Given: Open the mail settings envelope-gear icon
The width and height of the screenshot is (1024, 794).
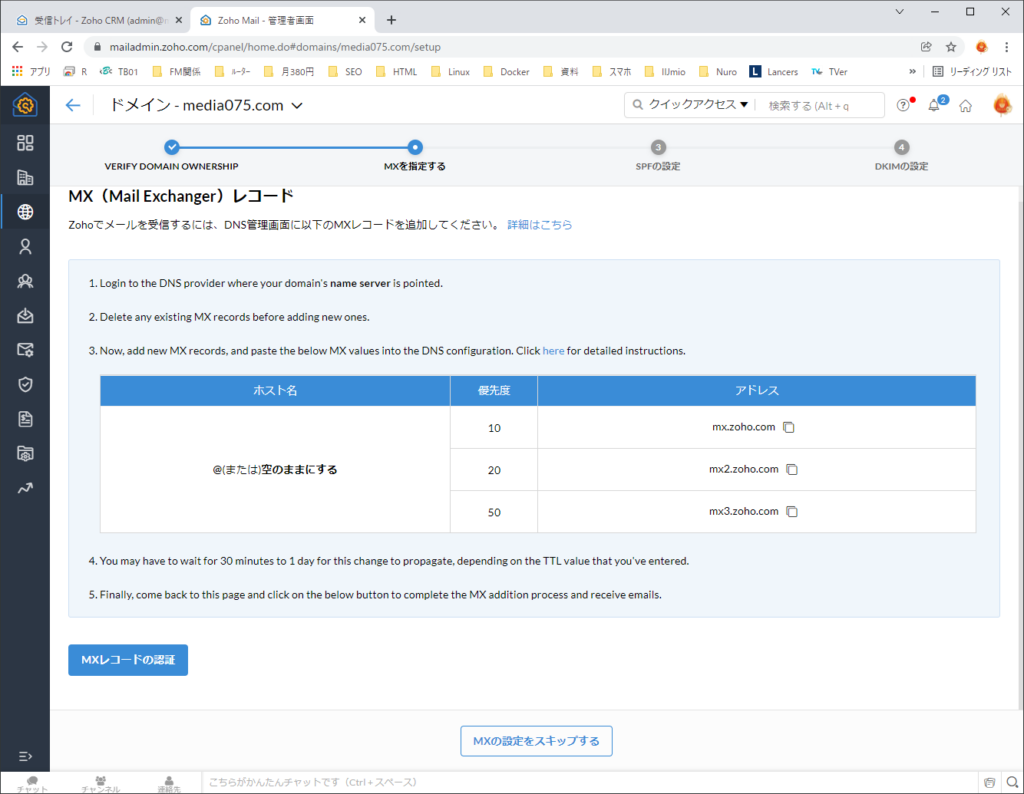Looking at the screenshot, I should click(x=25, y=350).
